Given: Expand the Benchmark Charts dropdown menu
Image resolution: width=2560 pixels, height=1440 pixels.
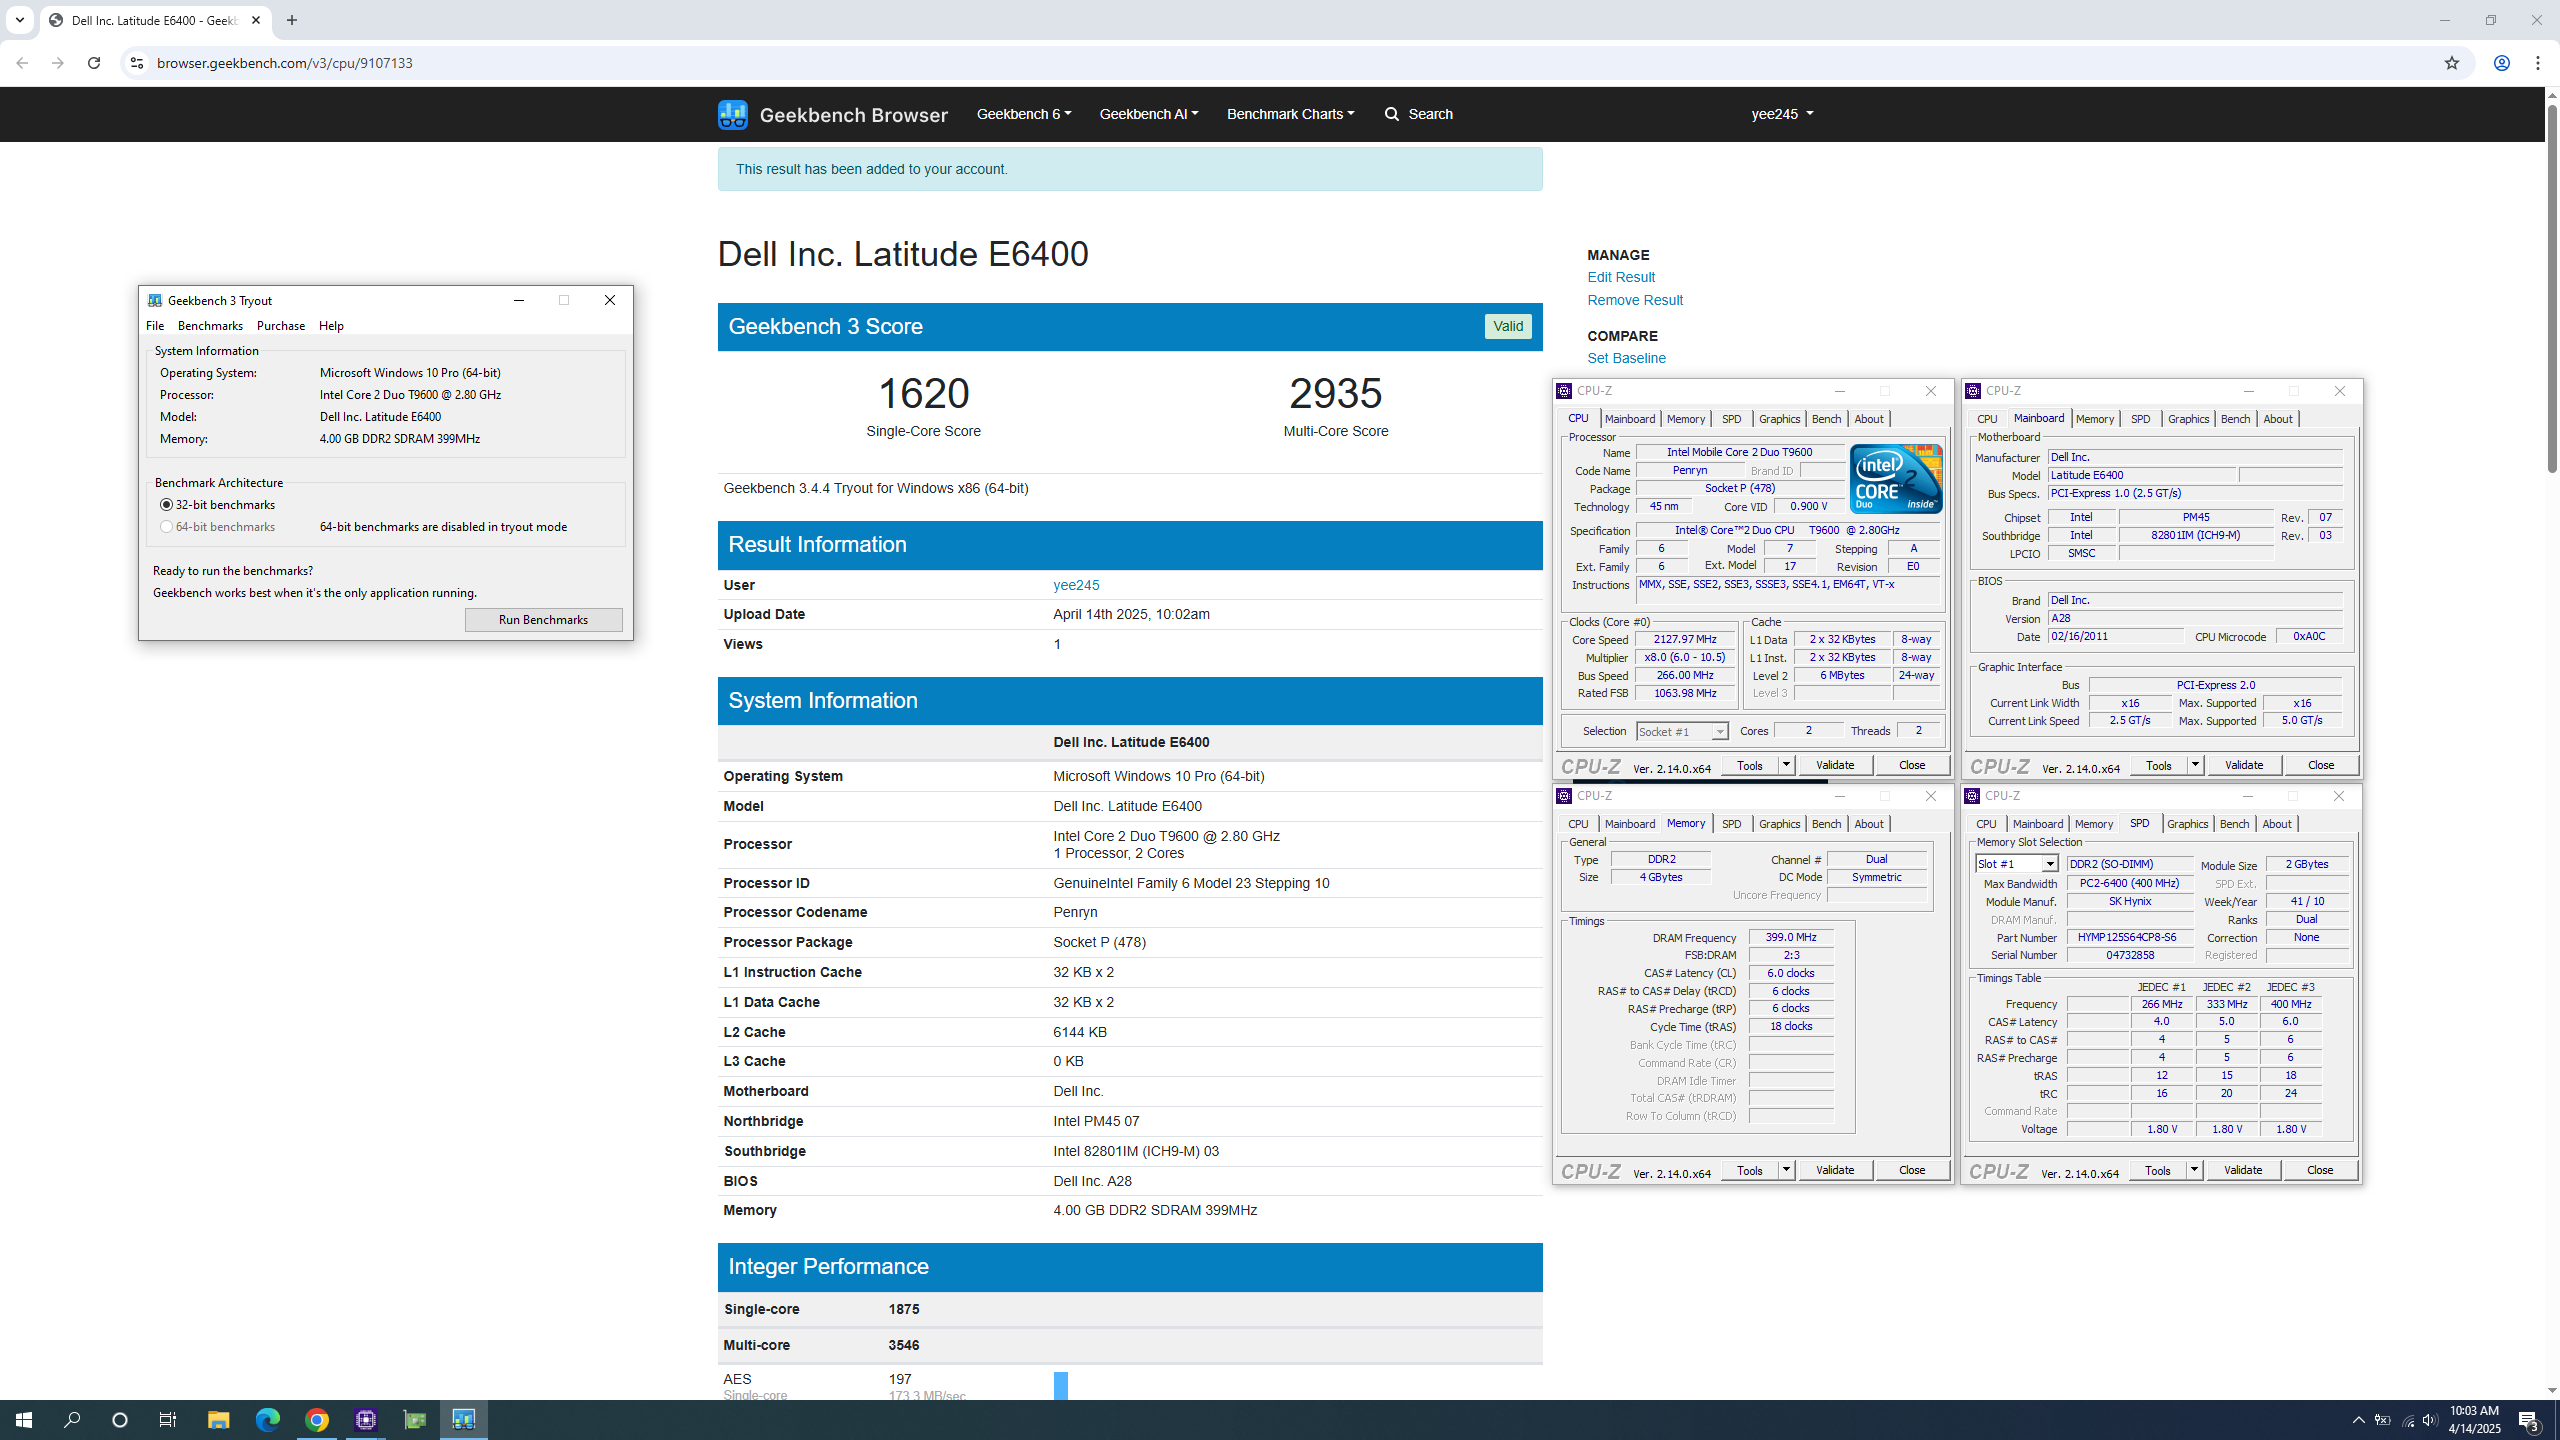Looking at the screenshot, I should [x=1291, y=114].
